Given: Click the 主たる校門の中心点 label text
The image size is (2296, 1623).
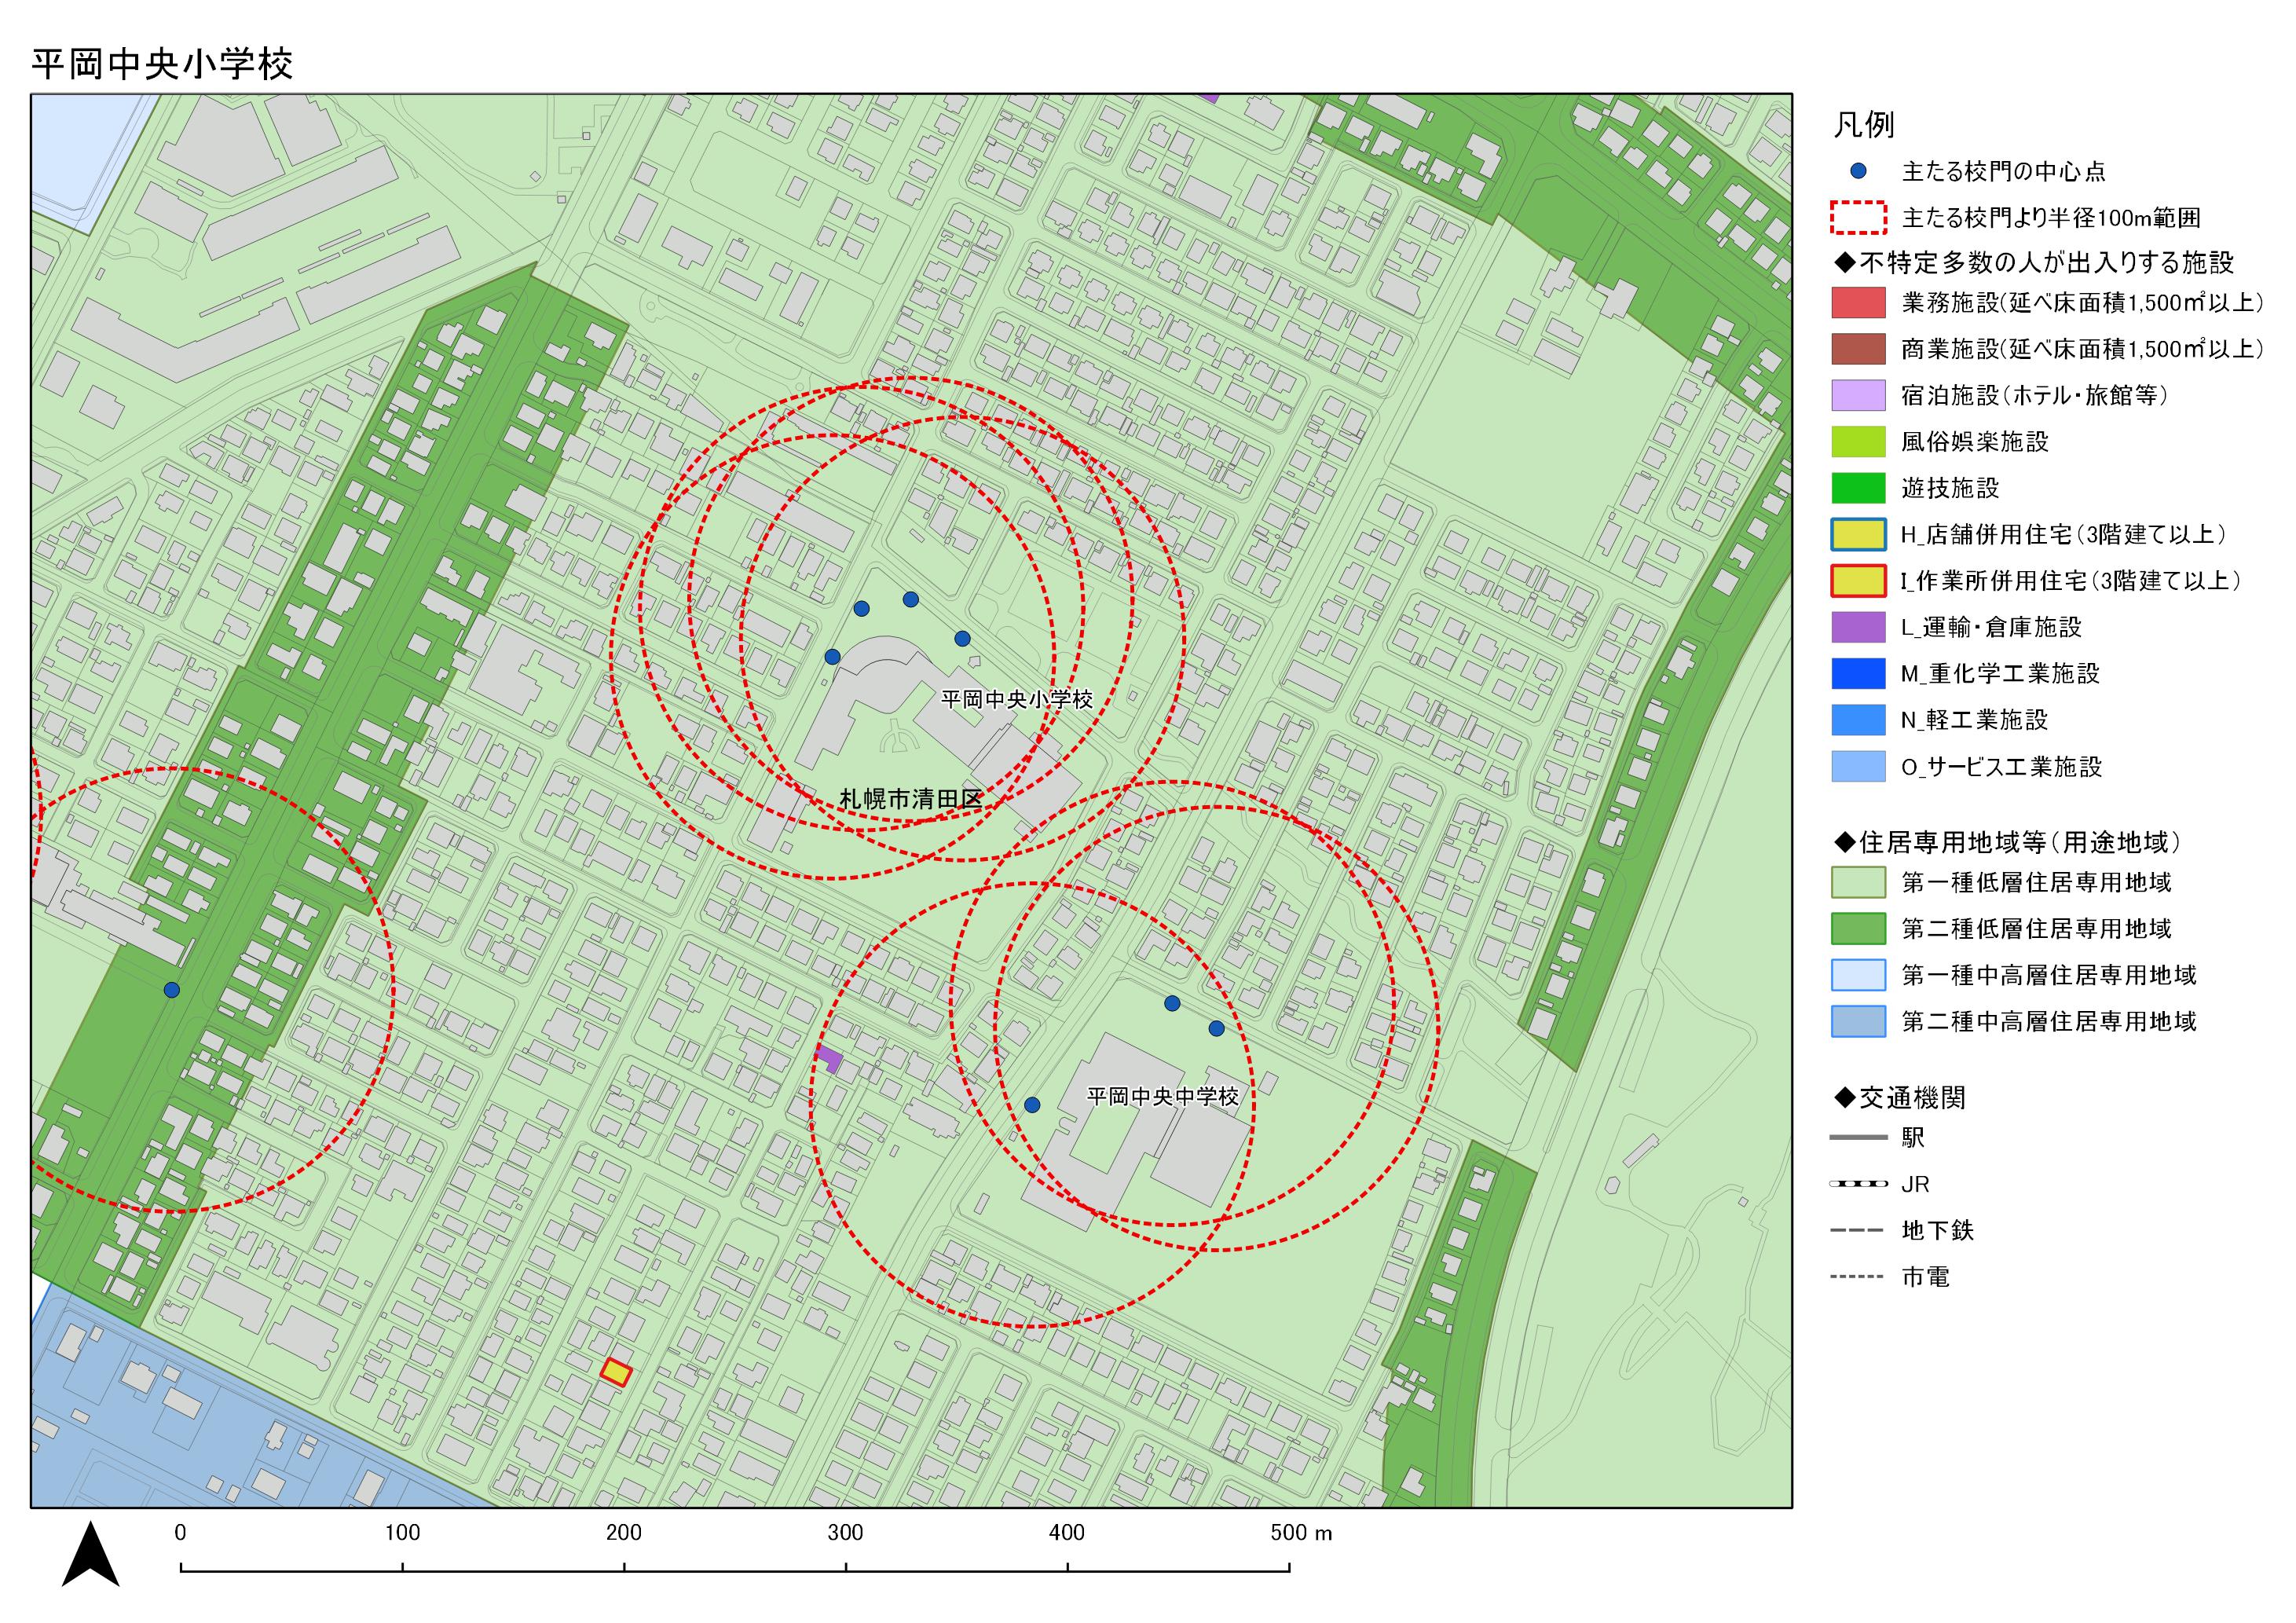Looking at the screenshot, I should [x=2004, y=172].
